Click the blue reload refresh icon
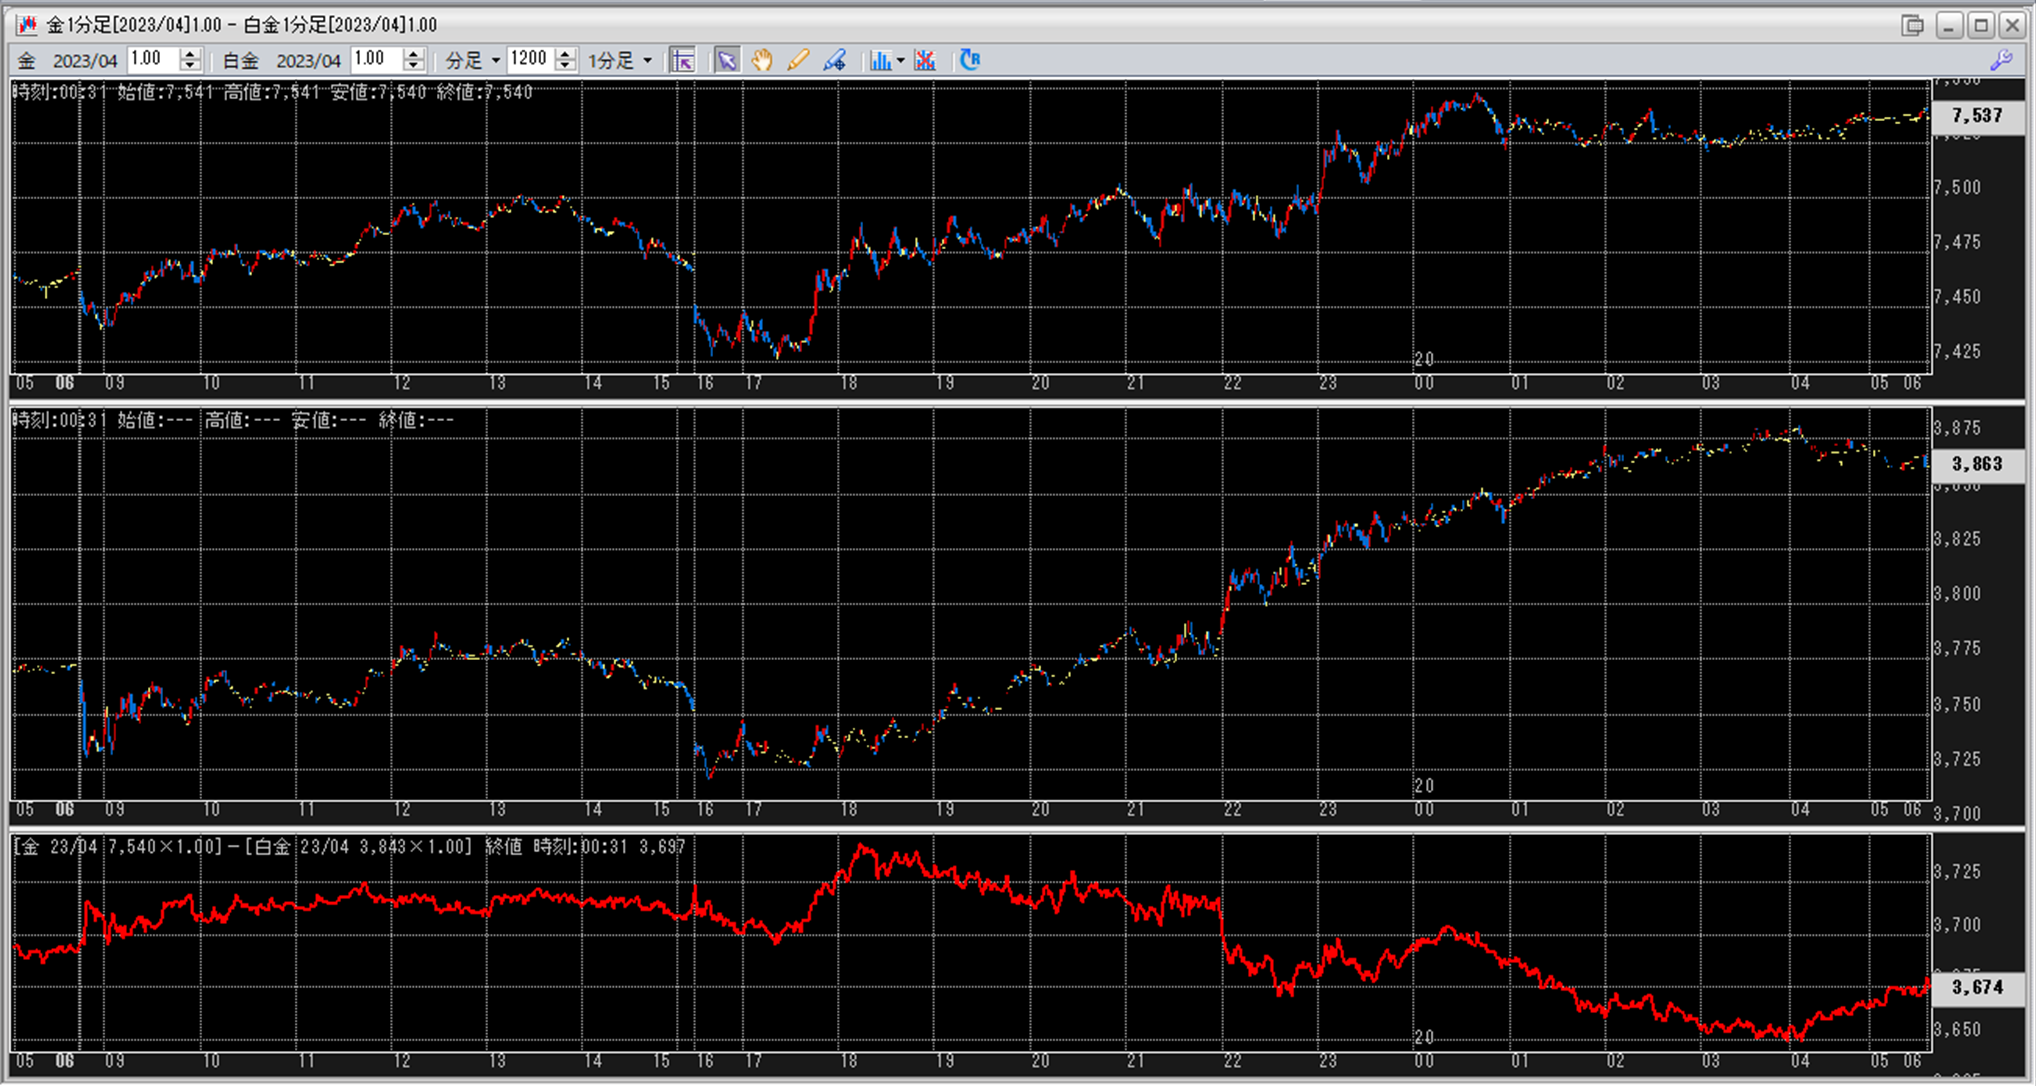This screenshot has height=1086, width=2036. [970, 60]
